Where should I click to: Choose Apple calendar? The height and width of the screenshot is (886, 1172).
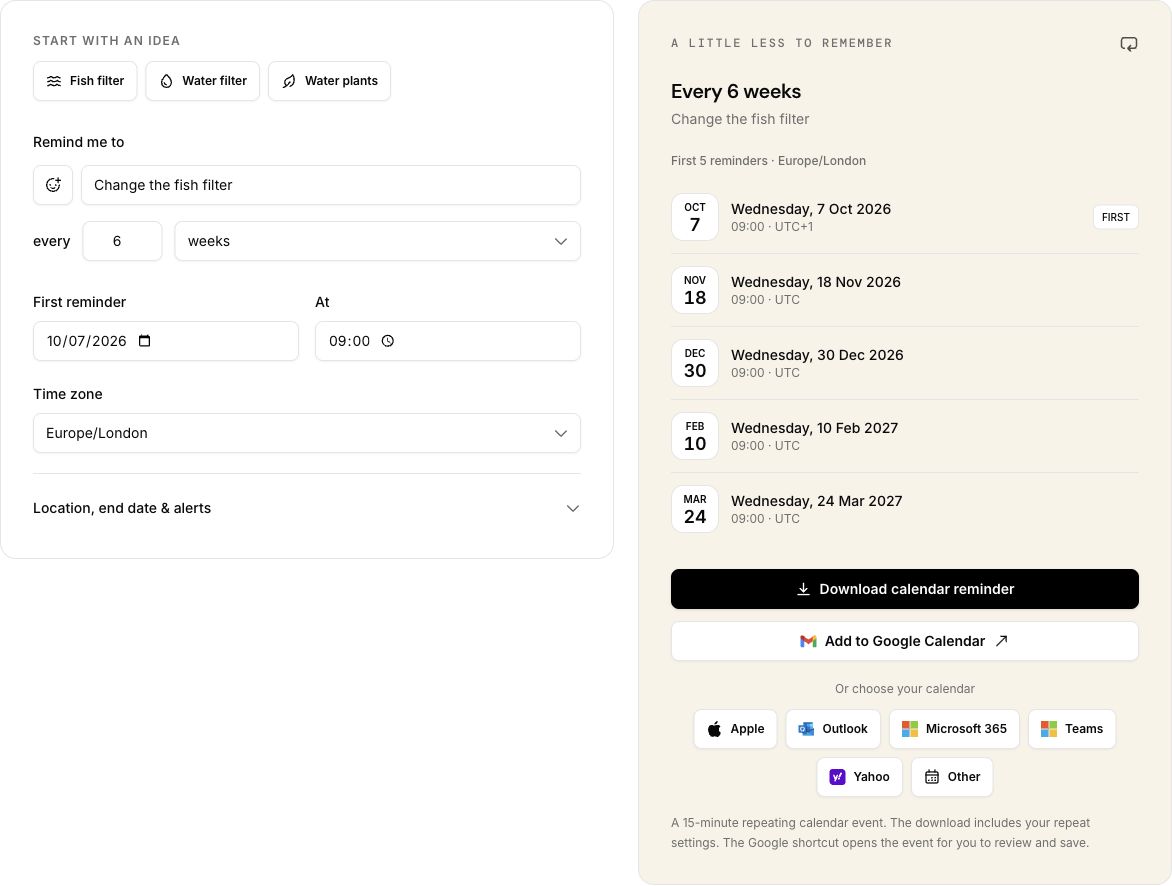(735, 729)
